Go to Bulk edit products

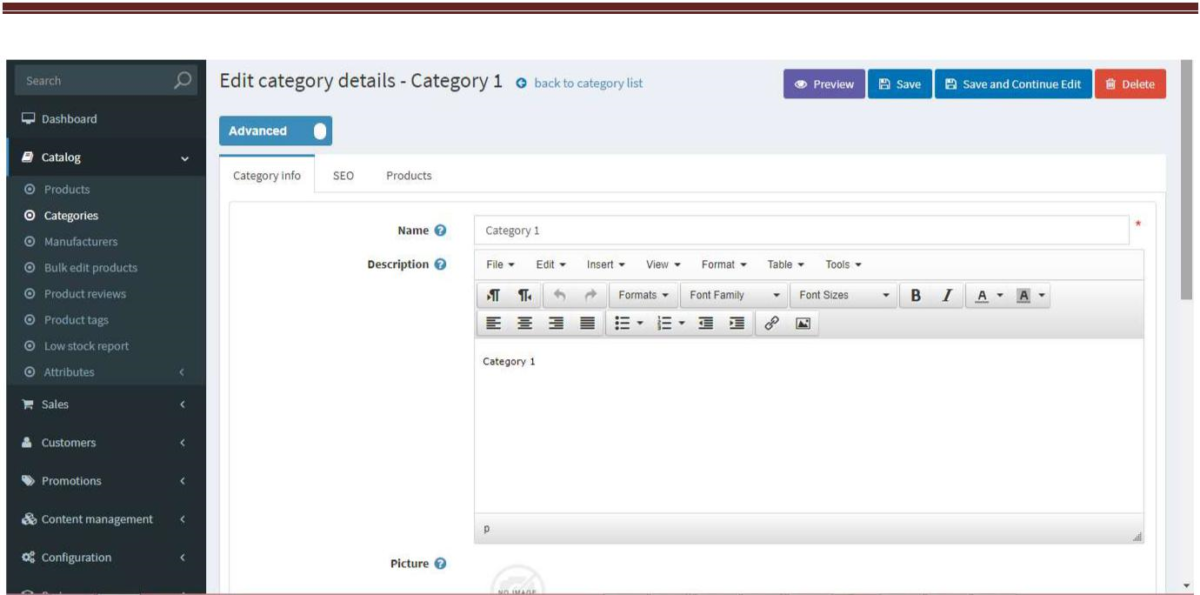(x=91, y=267)
